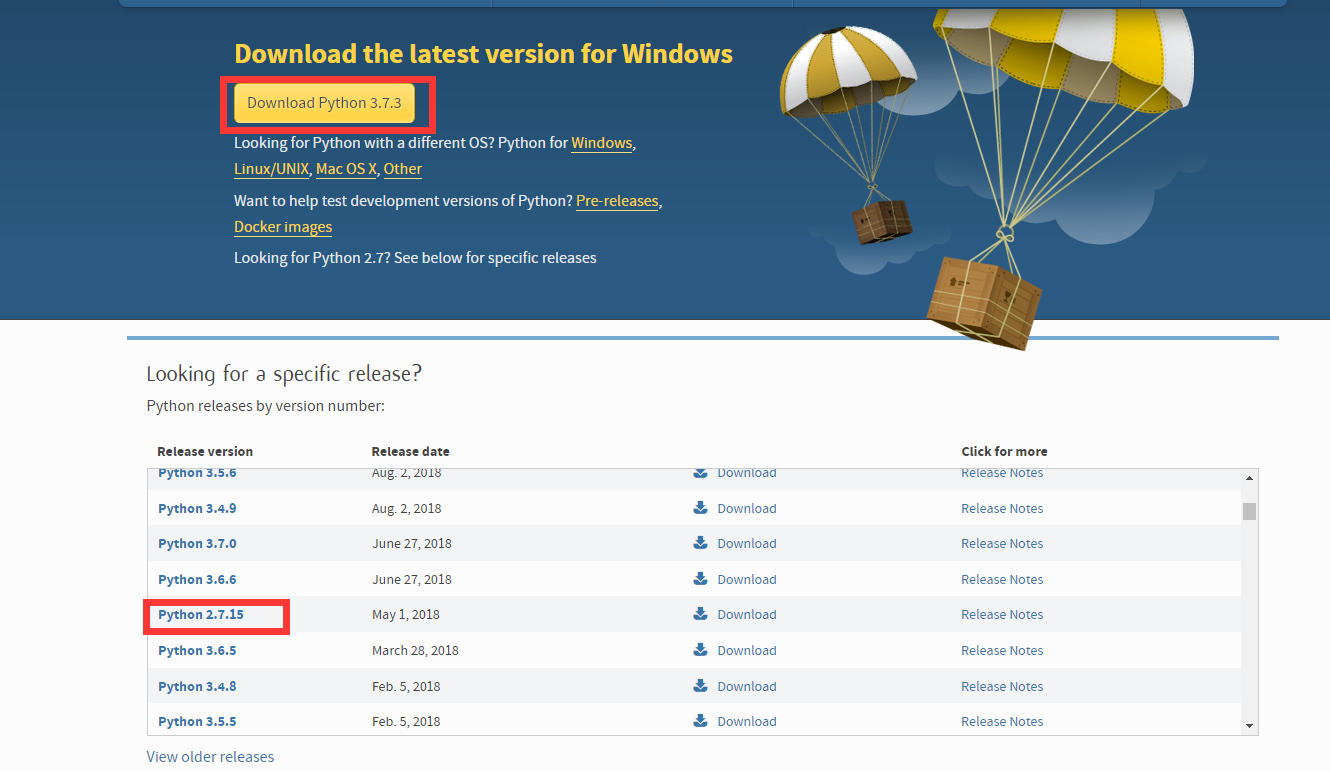Click Download text link for Python 3.6.5
The image size is (1330, 771).
pos(747,650)
